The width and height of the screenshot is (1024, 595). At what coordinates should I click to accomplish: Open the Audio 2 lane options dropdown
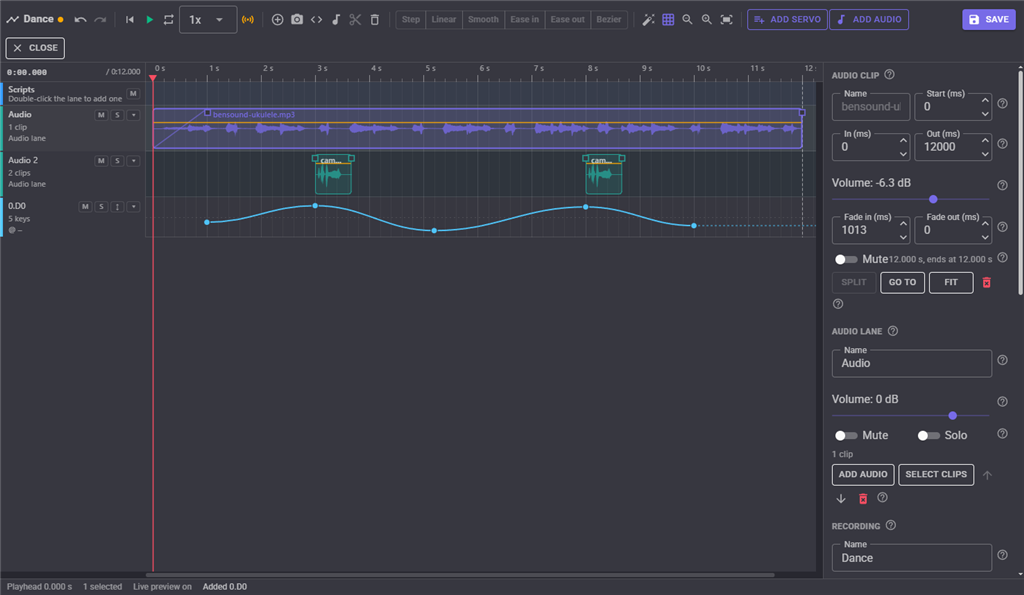[133, 161]
